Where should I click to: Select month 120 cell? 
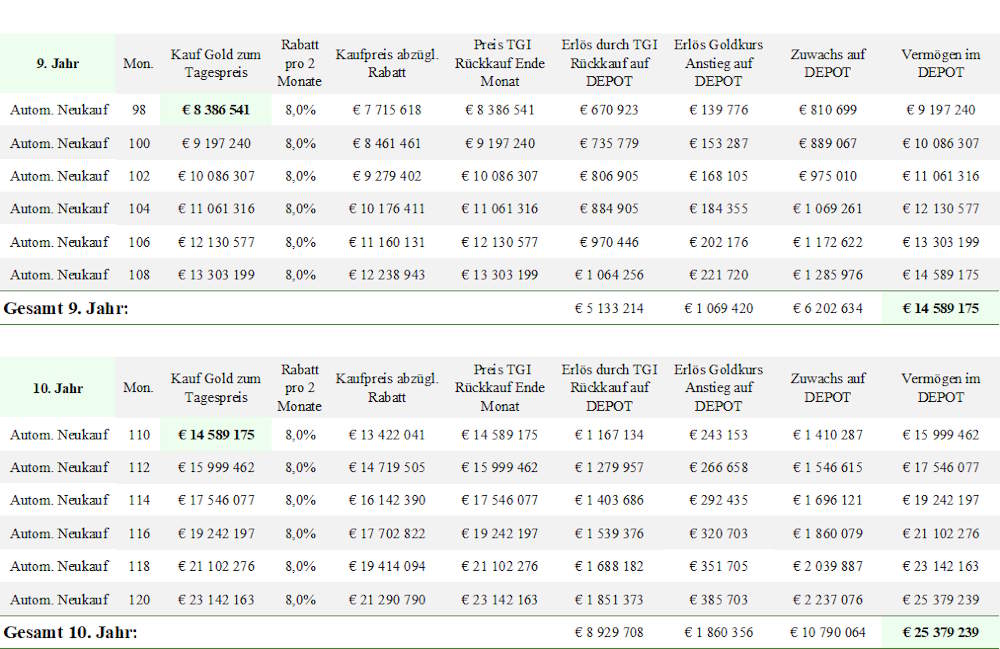pos(138,599)
